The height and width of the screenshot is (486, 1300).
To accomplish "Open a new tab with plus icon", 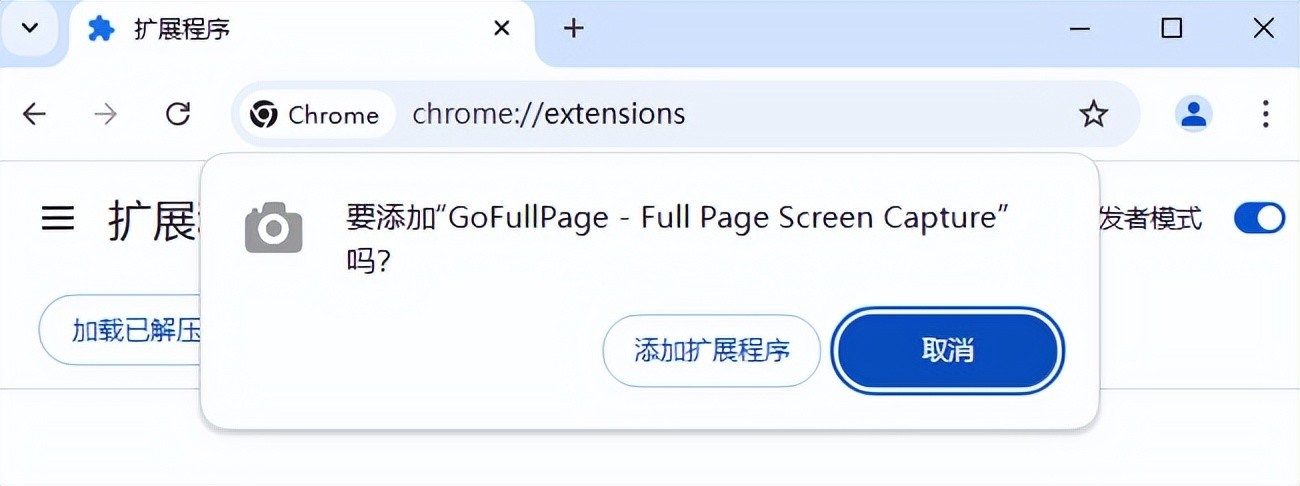I will click(x=573, y=29).
